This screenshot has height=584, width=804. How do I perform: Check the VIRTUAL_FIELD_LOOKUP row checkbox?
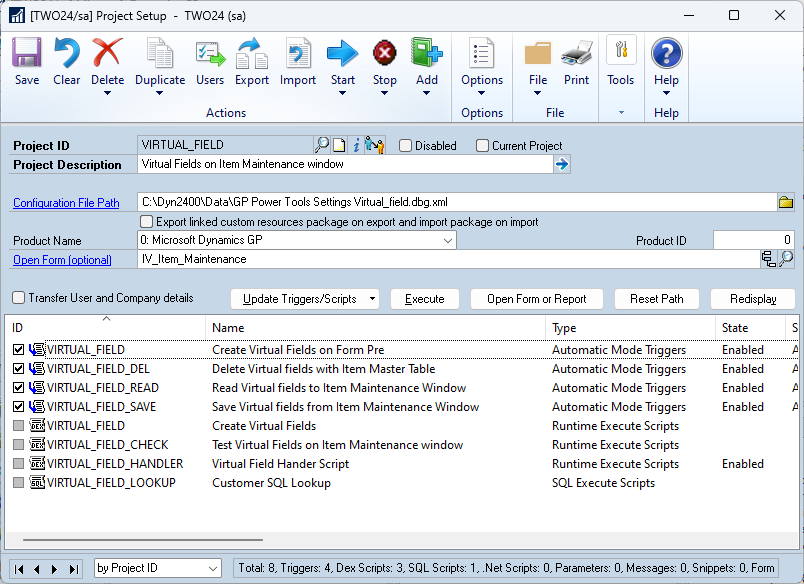(x=18, y=482)
